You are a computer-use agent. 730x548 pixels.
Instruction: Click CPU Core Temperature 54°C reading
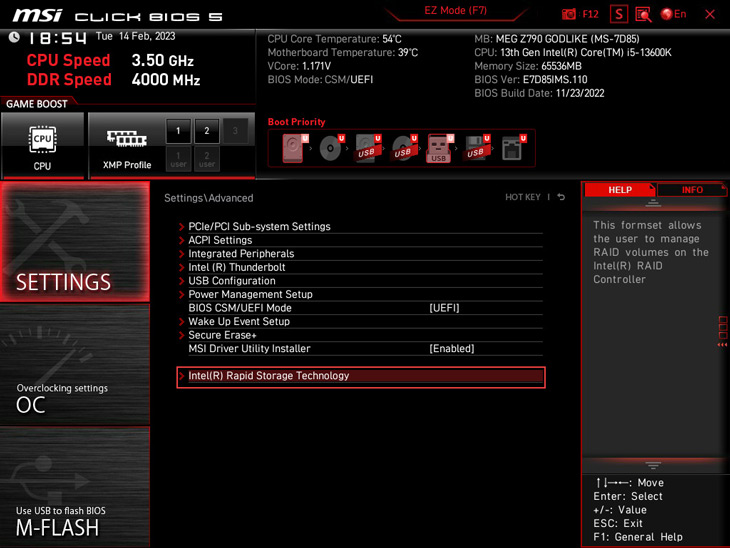click(x=334, y=39)
